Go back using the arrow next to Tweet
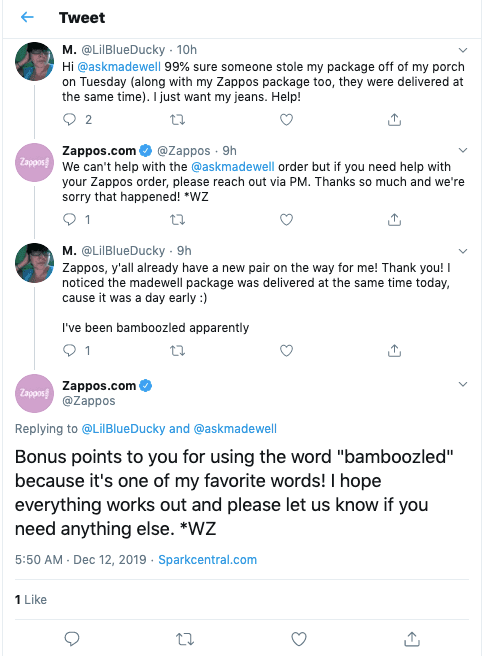484x656 pixels. pyautogui.click(x=27, y=17)
